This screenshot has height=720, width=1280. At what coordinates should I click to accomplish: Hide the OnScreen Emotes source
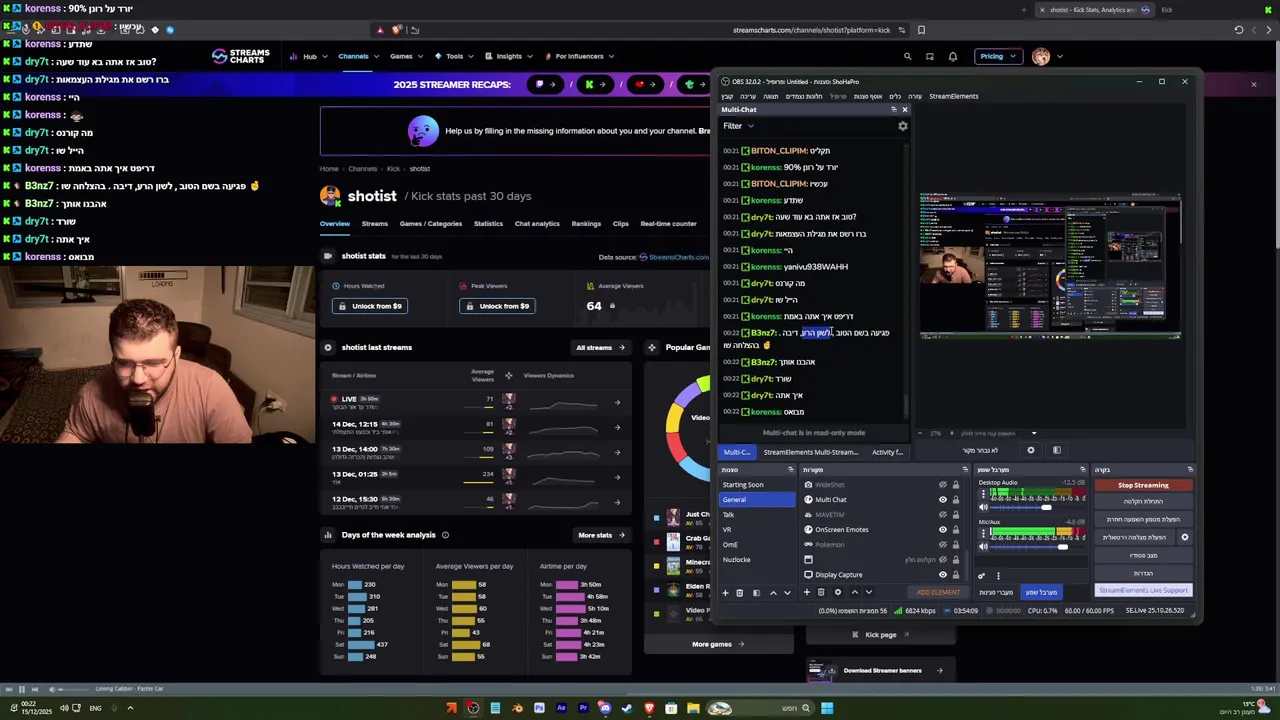coord(942,530)
